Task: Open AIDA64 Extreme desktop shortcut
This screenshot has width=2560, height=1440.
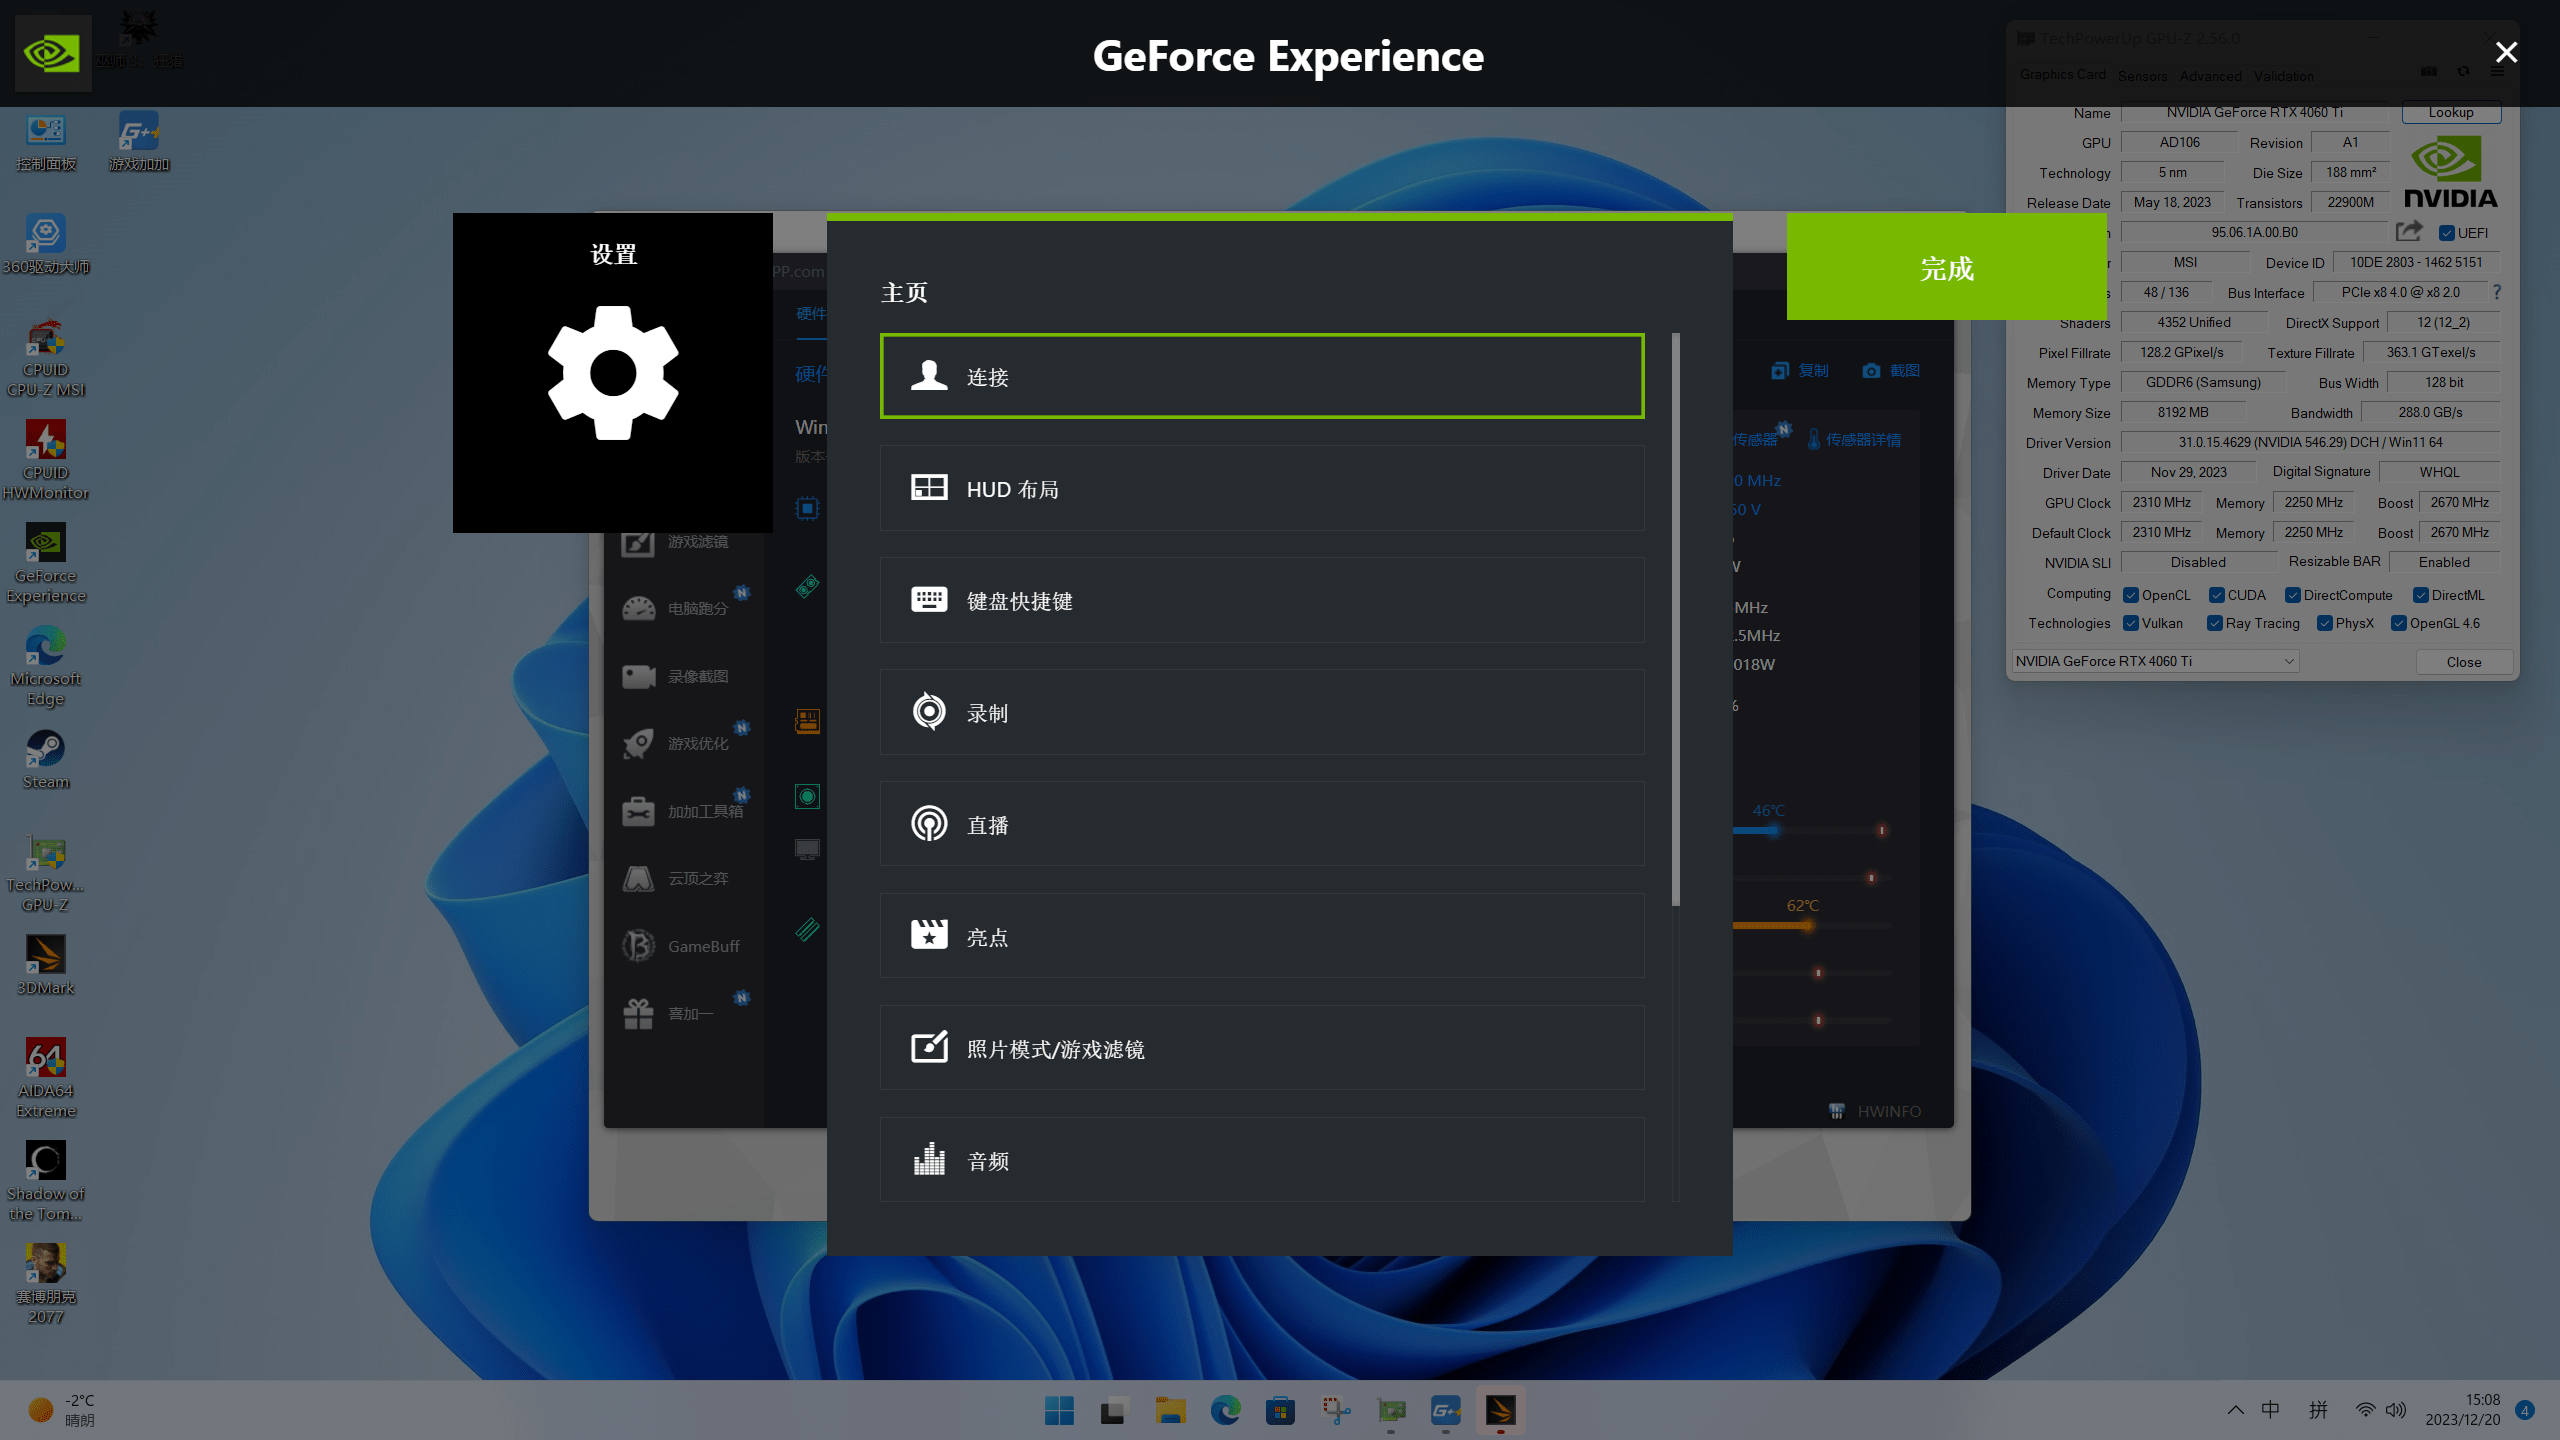Action: coord(46,1080)
